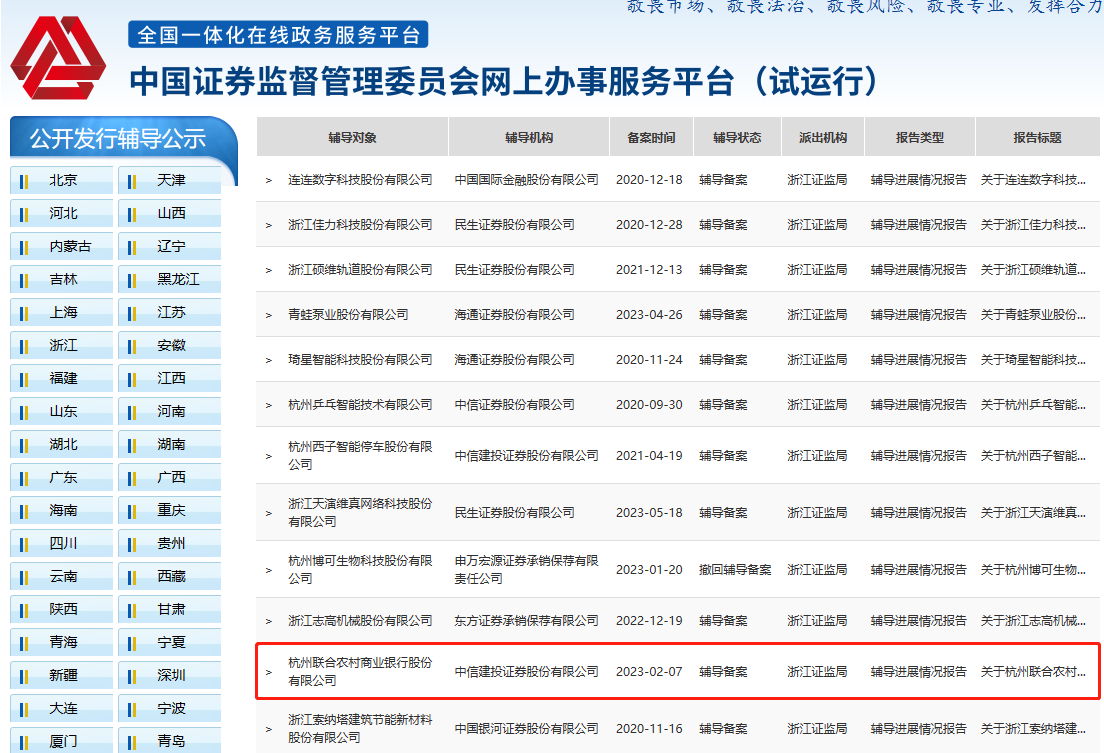
Task: Select 北京 region in sidebar
Action: 63,180
